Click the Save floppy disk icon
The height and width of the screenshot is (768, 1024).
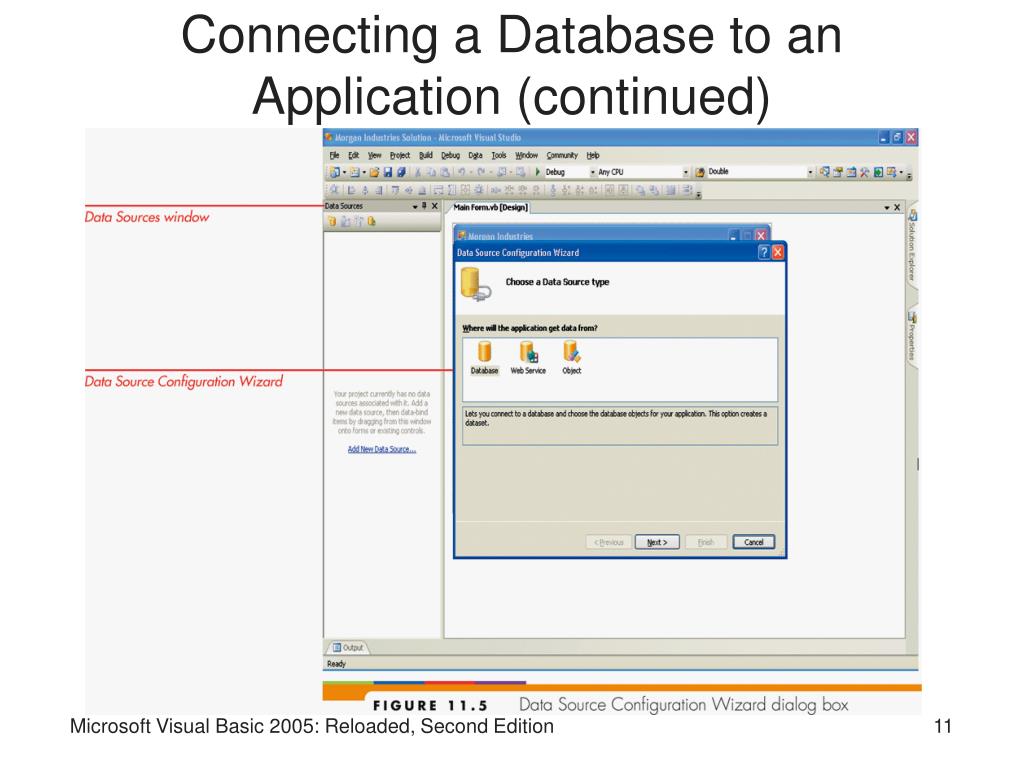pyautogui.click(x=388, y=172)
